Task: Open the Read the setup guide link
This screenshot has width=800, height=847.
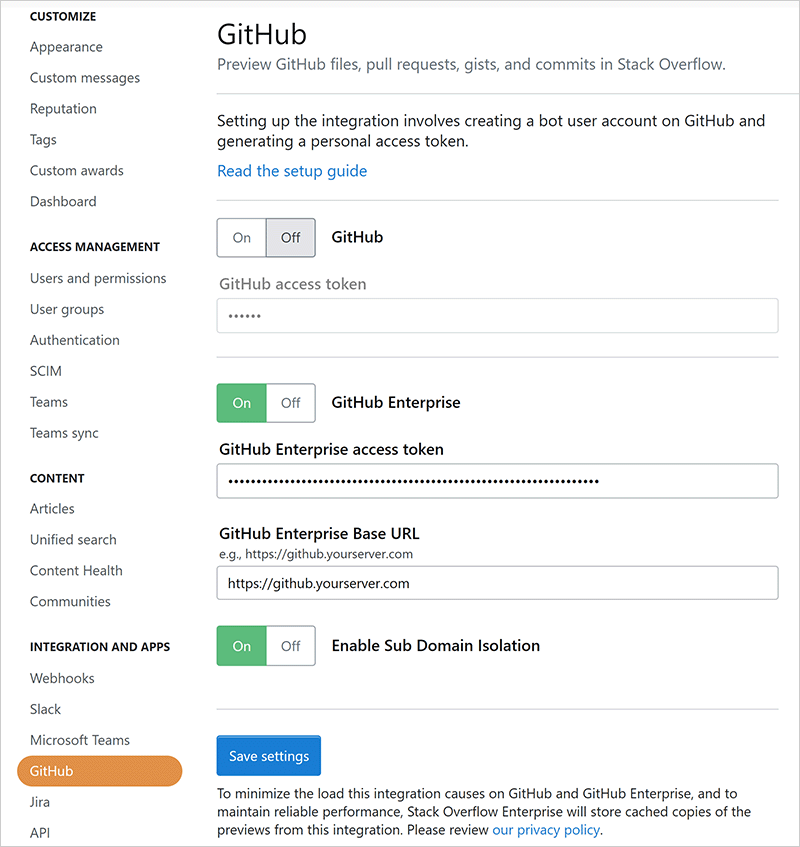Action: (x=292, y=171)
